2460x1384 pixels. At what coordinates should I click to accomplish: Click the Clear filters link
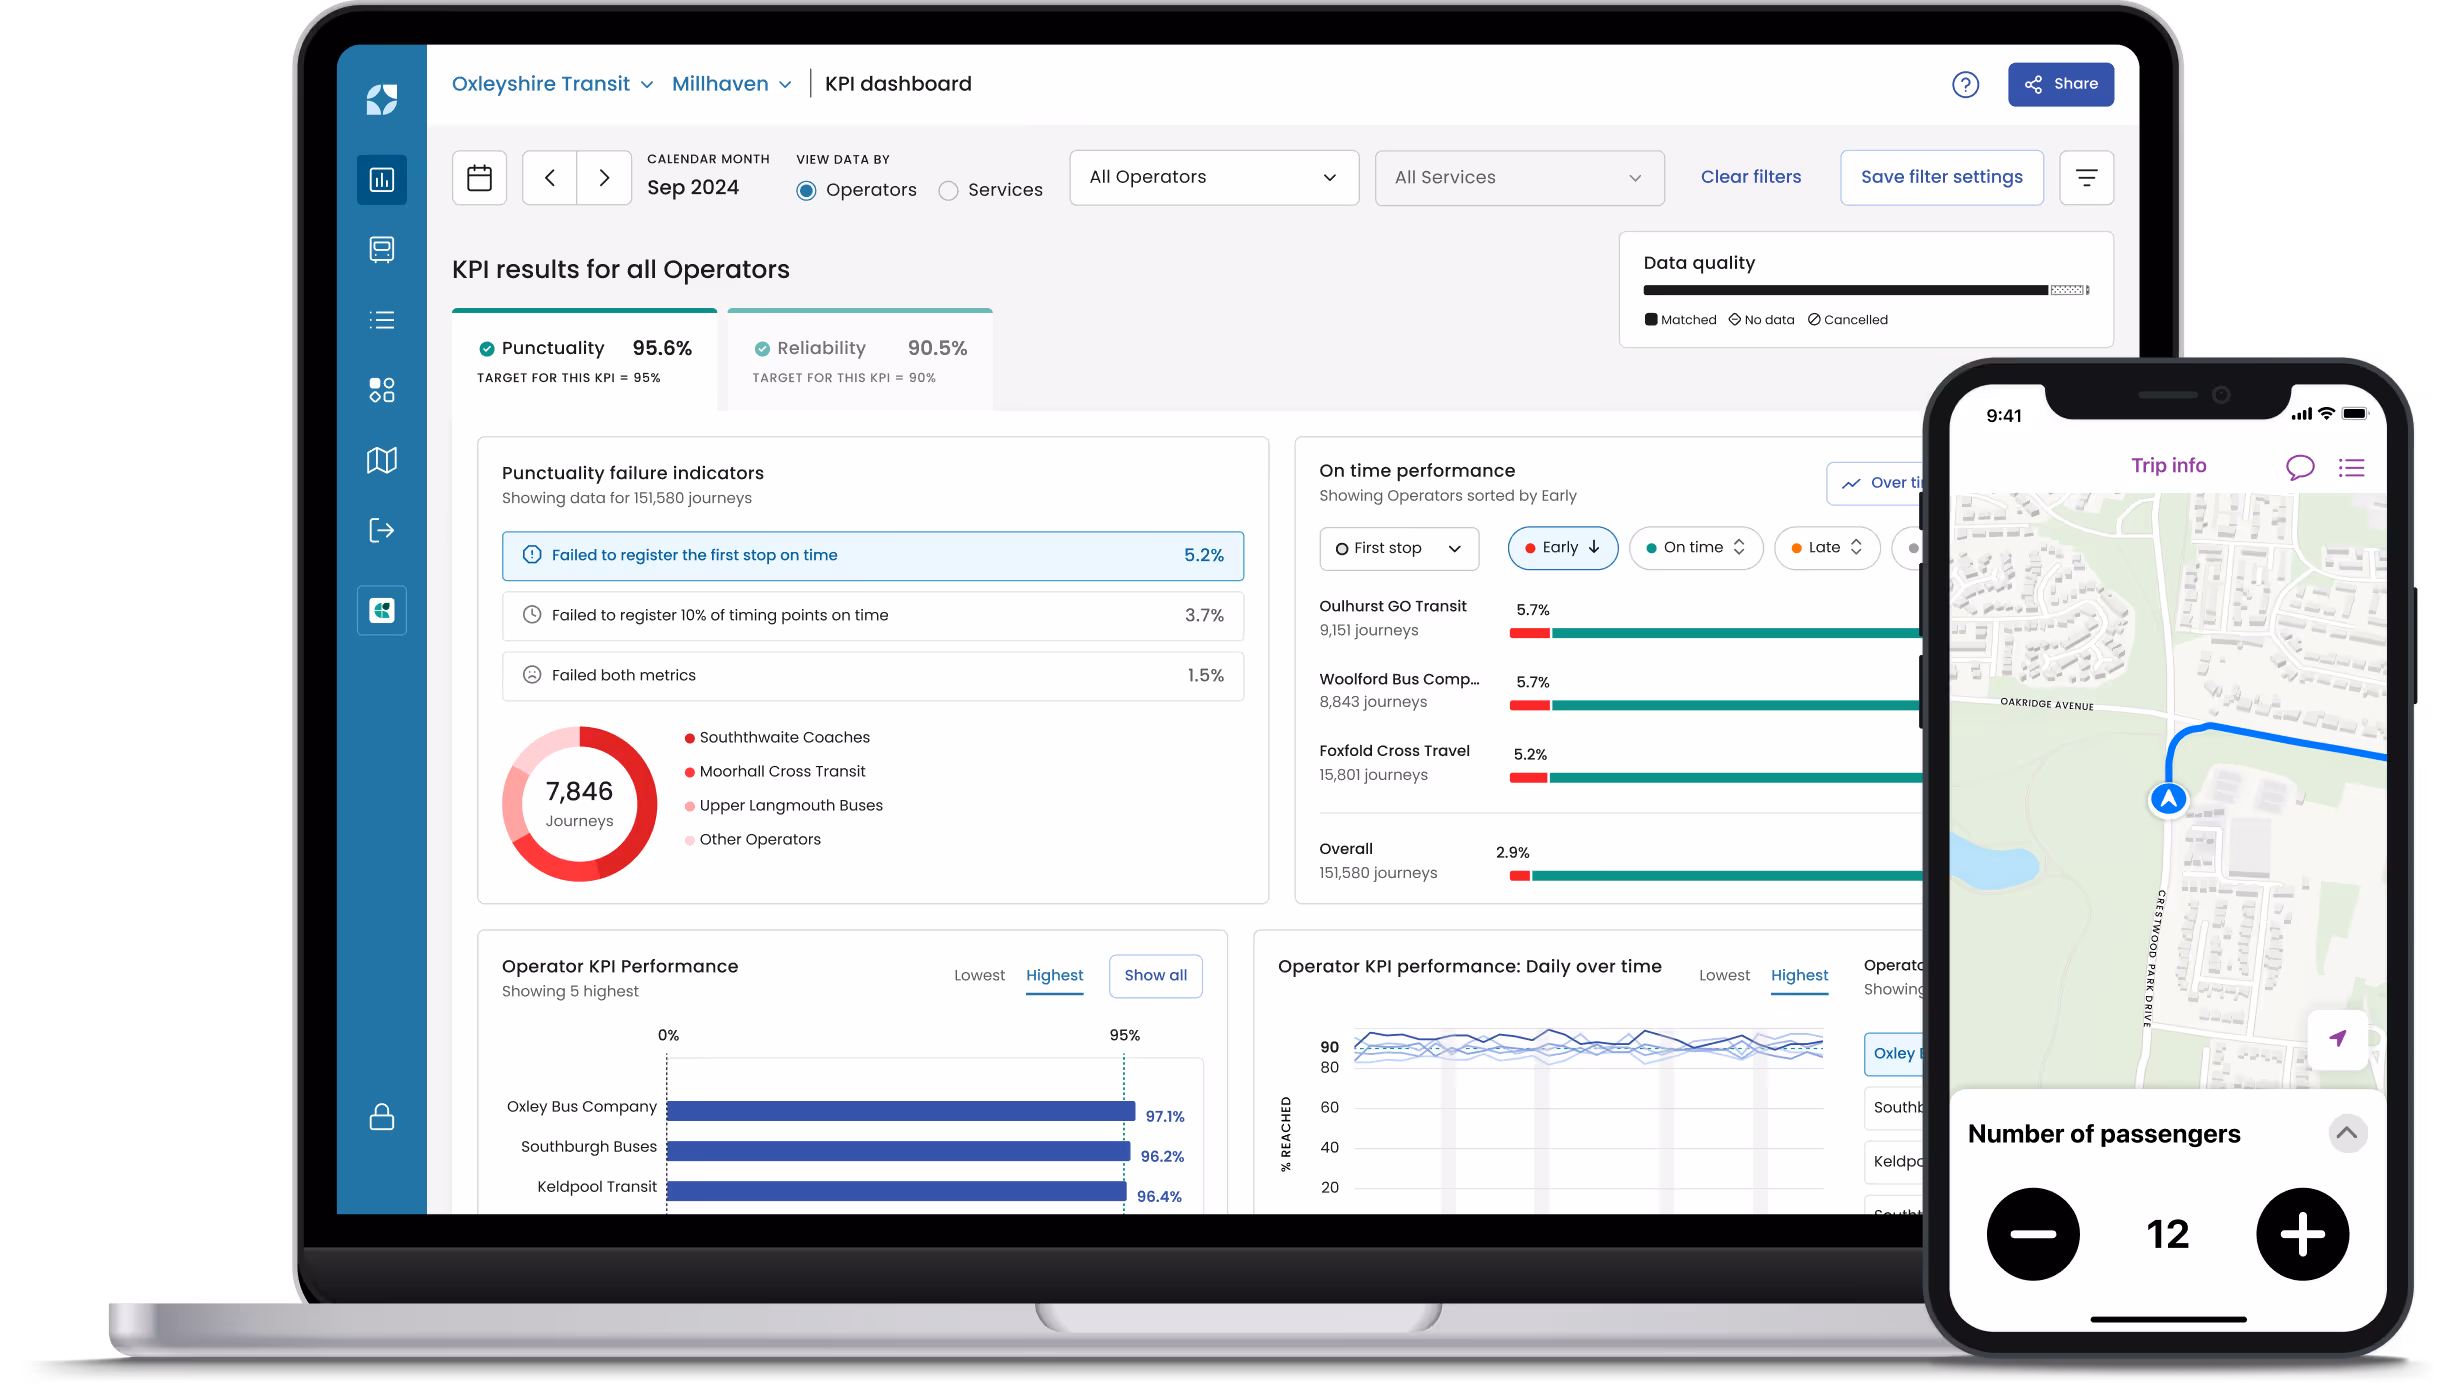(x=1750, y=177)
